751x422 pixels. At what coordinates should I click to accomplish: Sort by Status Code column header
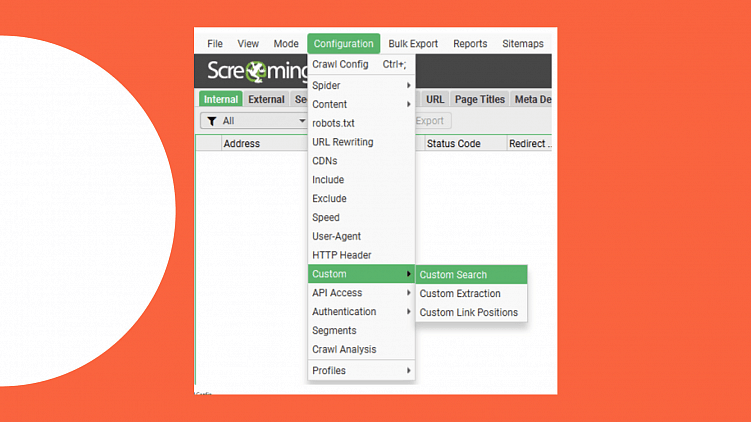[x=465, y=144]
